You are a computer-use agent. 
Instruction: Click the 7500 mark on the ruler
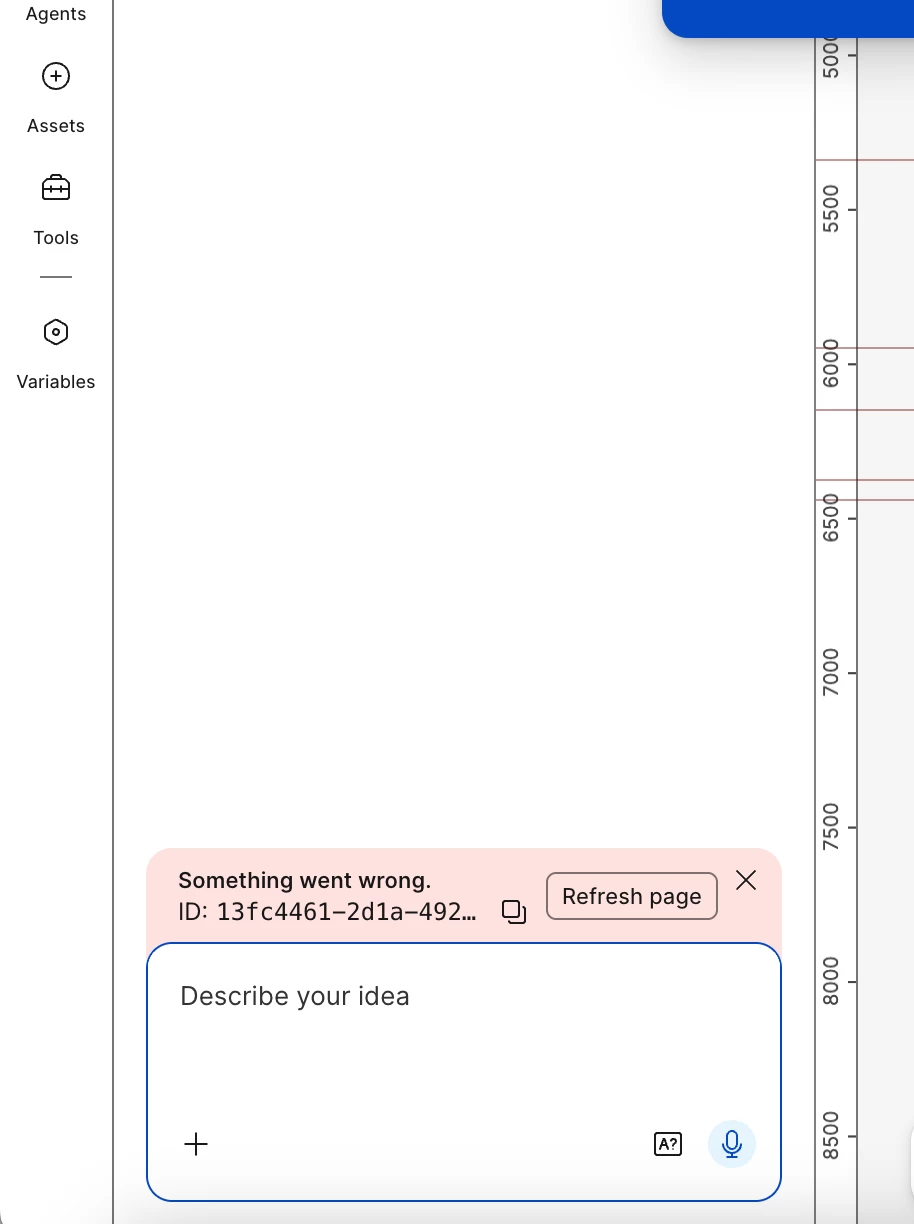click(831, 827)
